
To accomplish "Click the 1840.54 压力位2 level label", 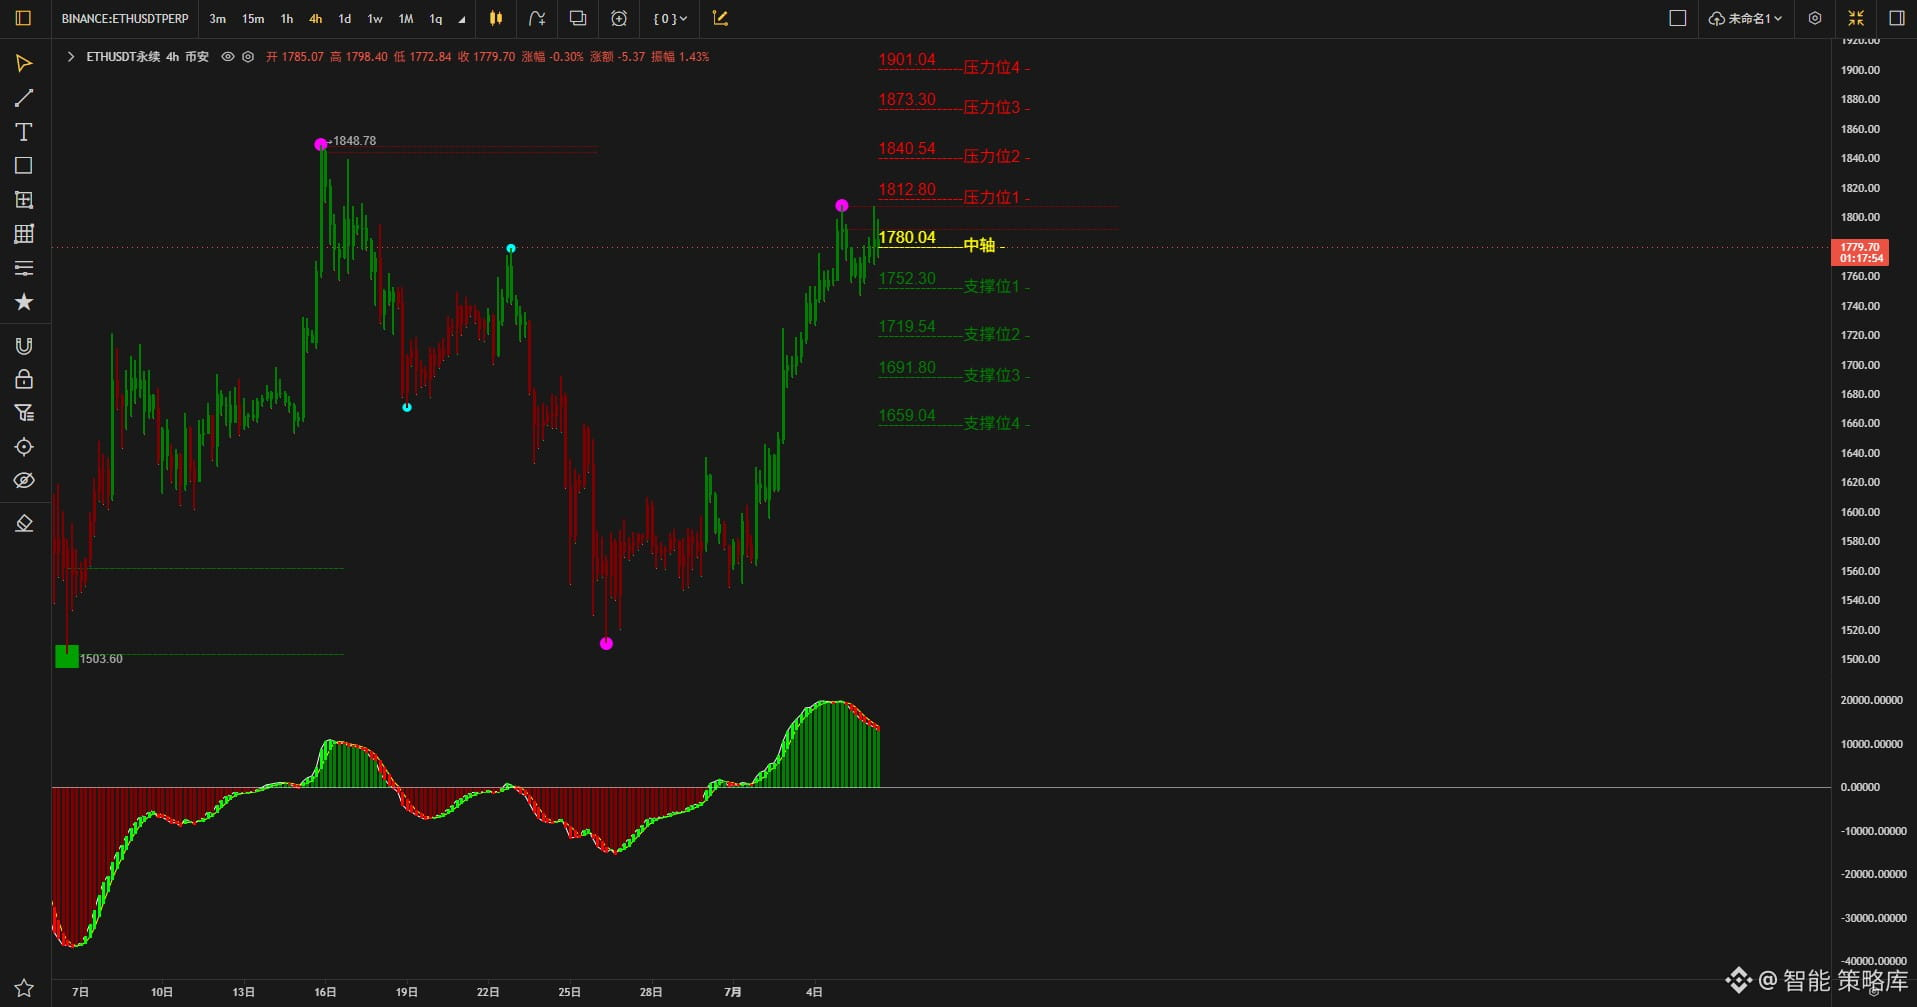I will 954,152.
